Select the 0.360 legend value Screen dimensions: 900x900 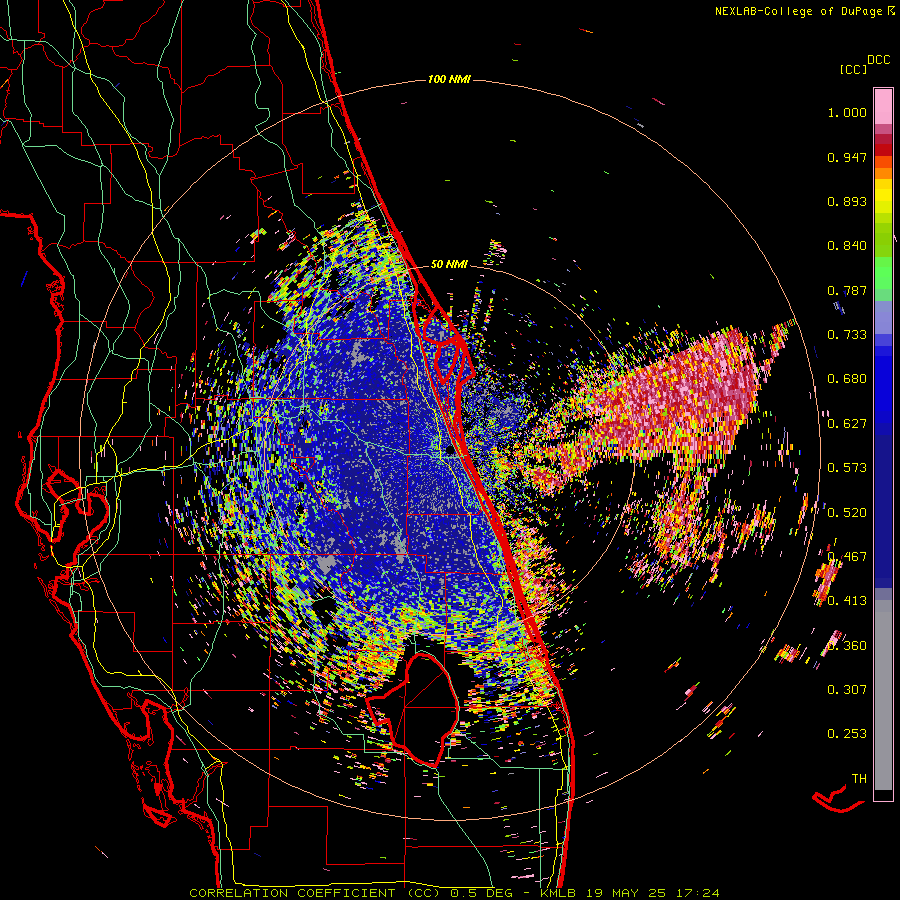point(847,645)
